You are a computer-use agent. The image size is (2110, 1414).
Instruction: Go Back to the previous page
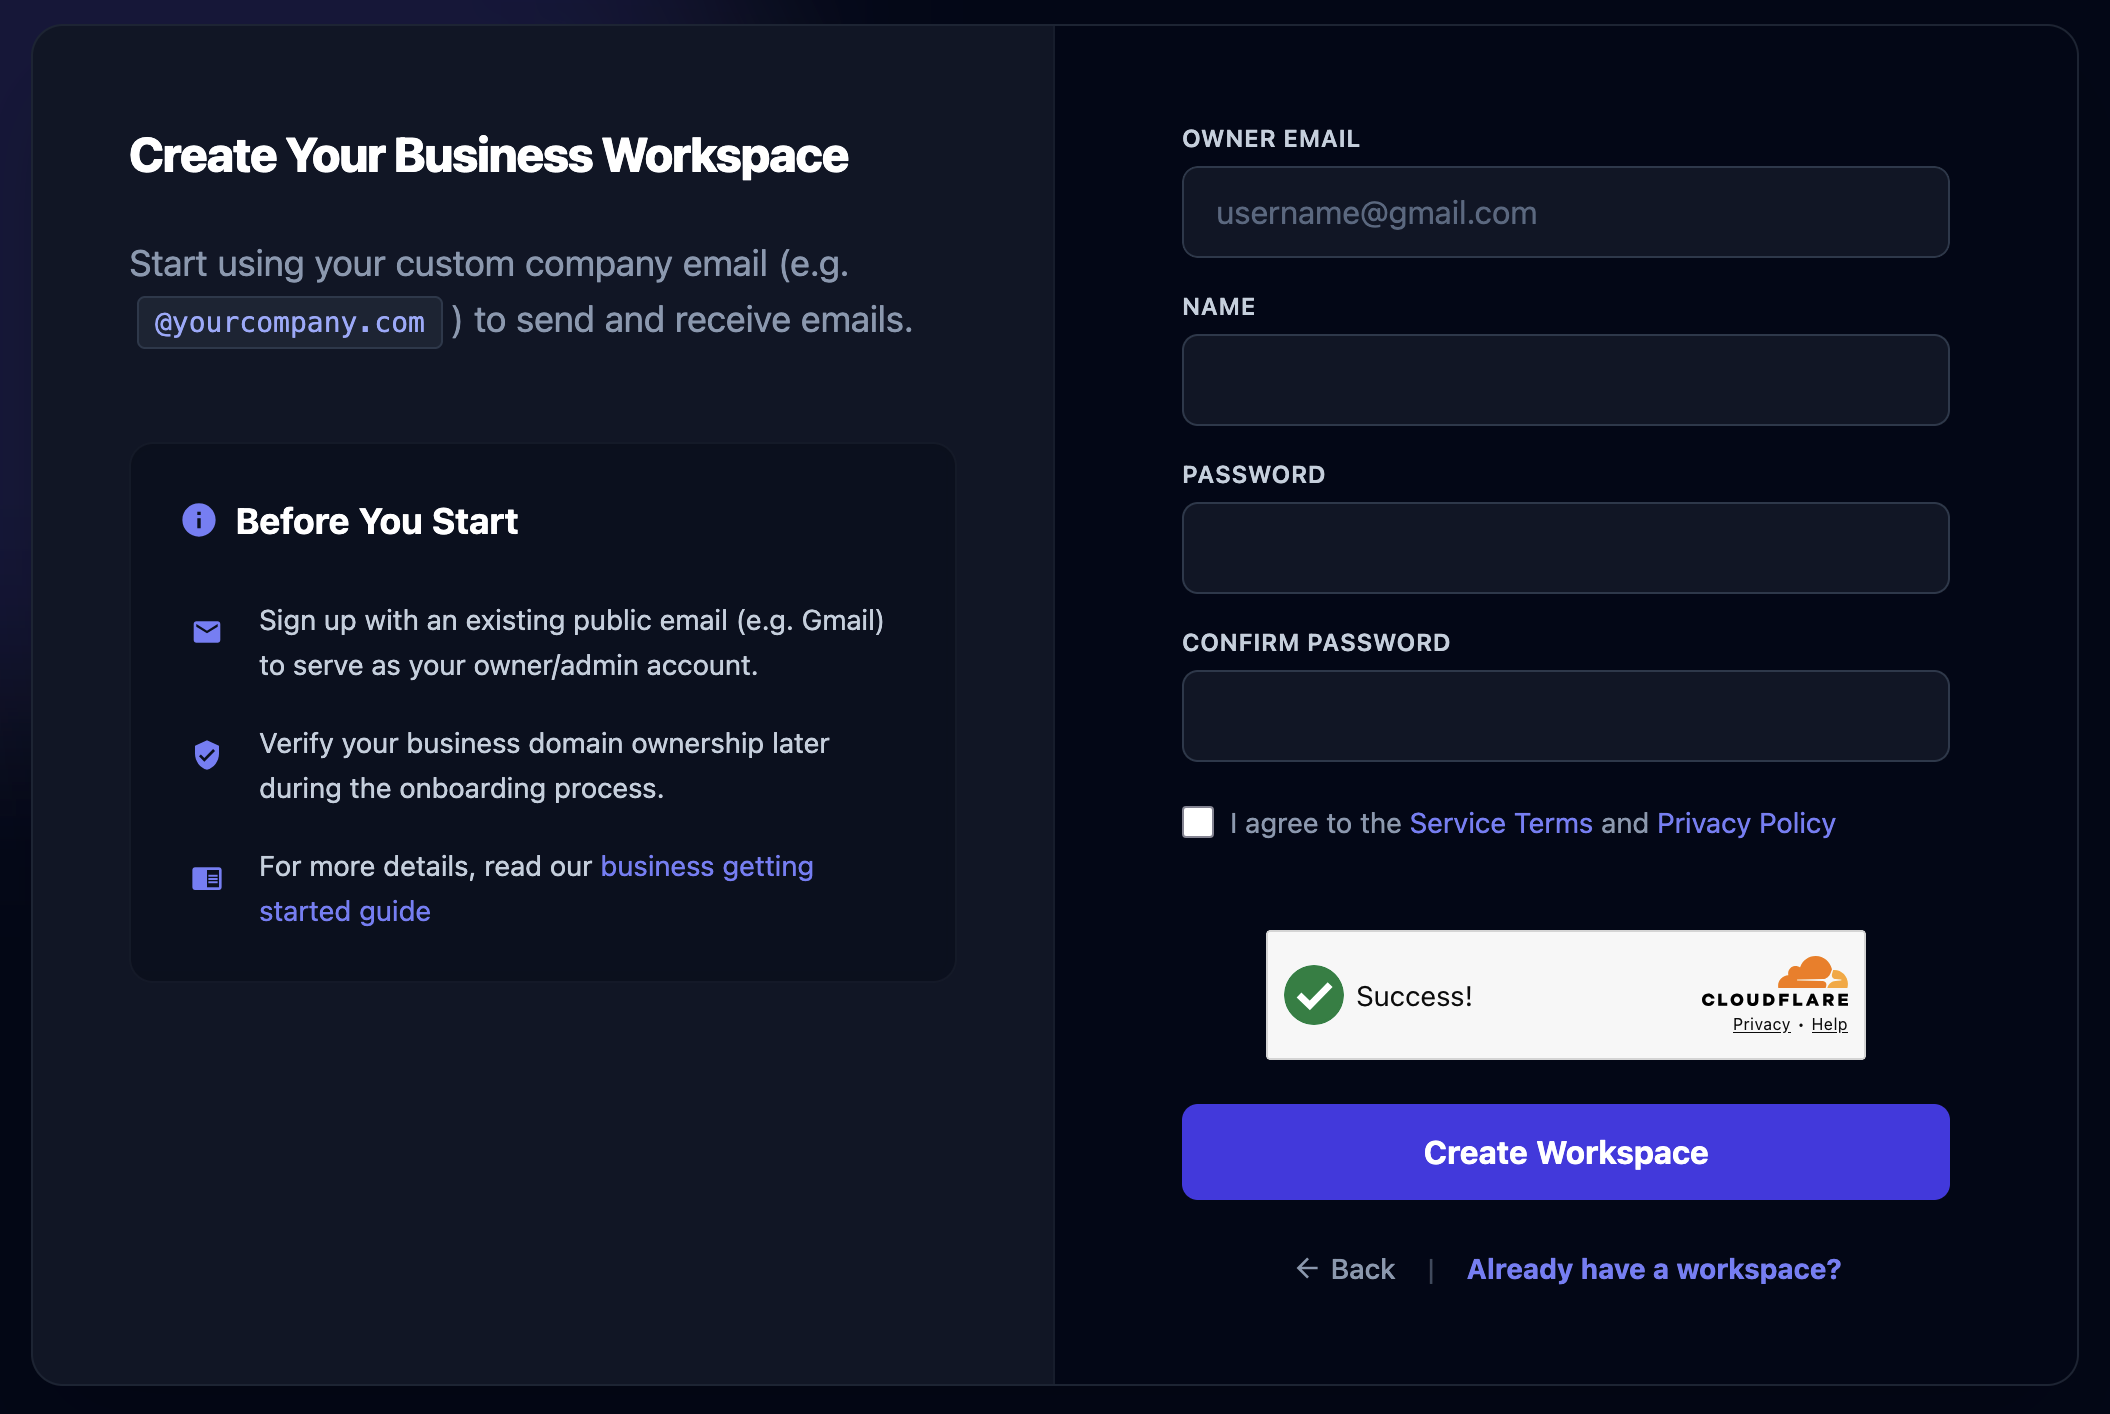(x=1346, y=1269)
